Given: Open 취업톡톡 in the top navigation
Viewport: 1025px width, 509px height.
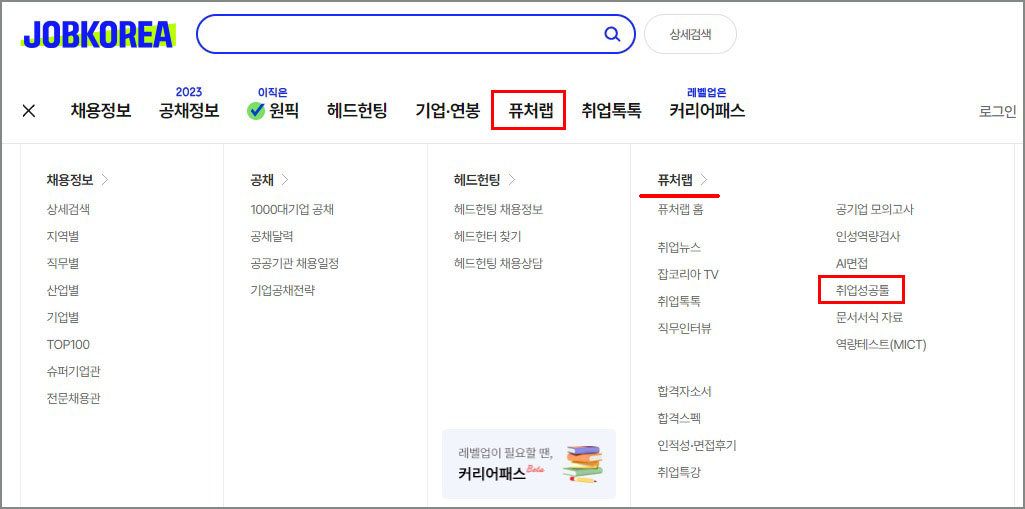Looking at the screenshot, I should 611,110.
